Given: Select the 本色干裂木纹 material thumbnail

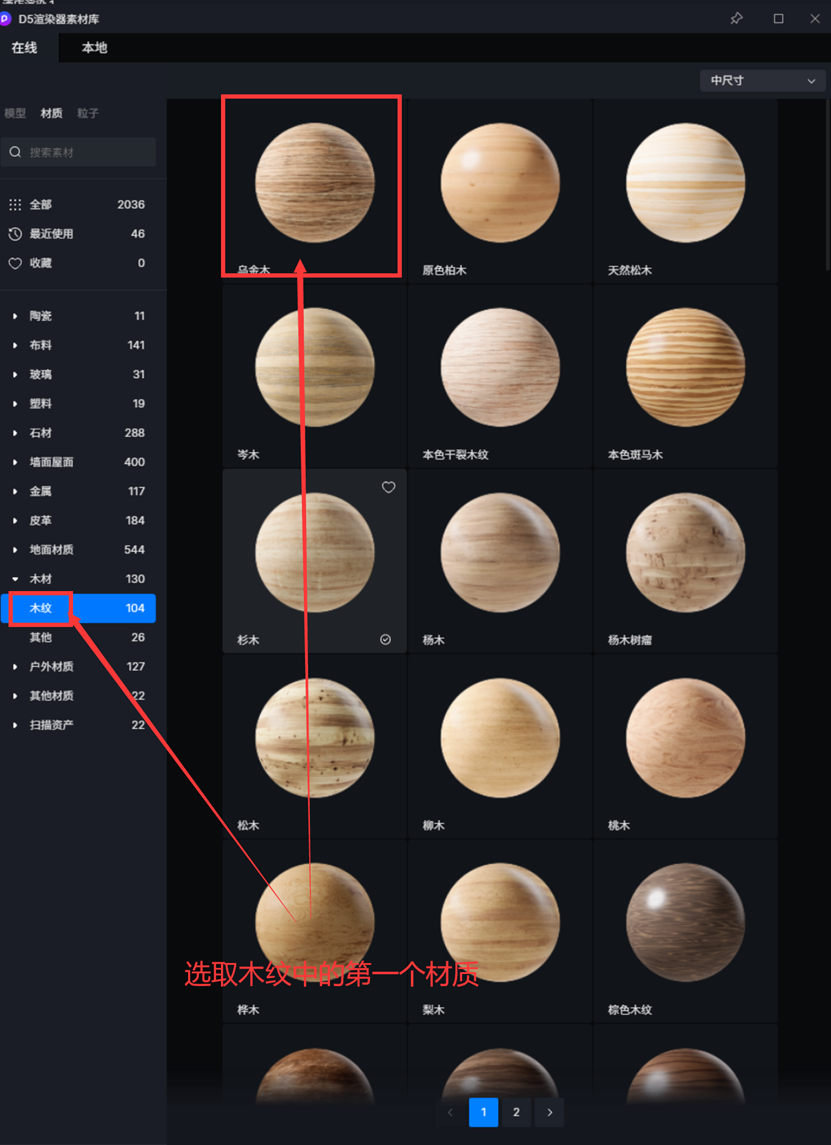Looking at the screenshot, I should coord(500,367).
